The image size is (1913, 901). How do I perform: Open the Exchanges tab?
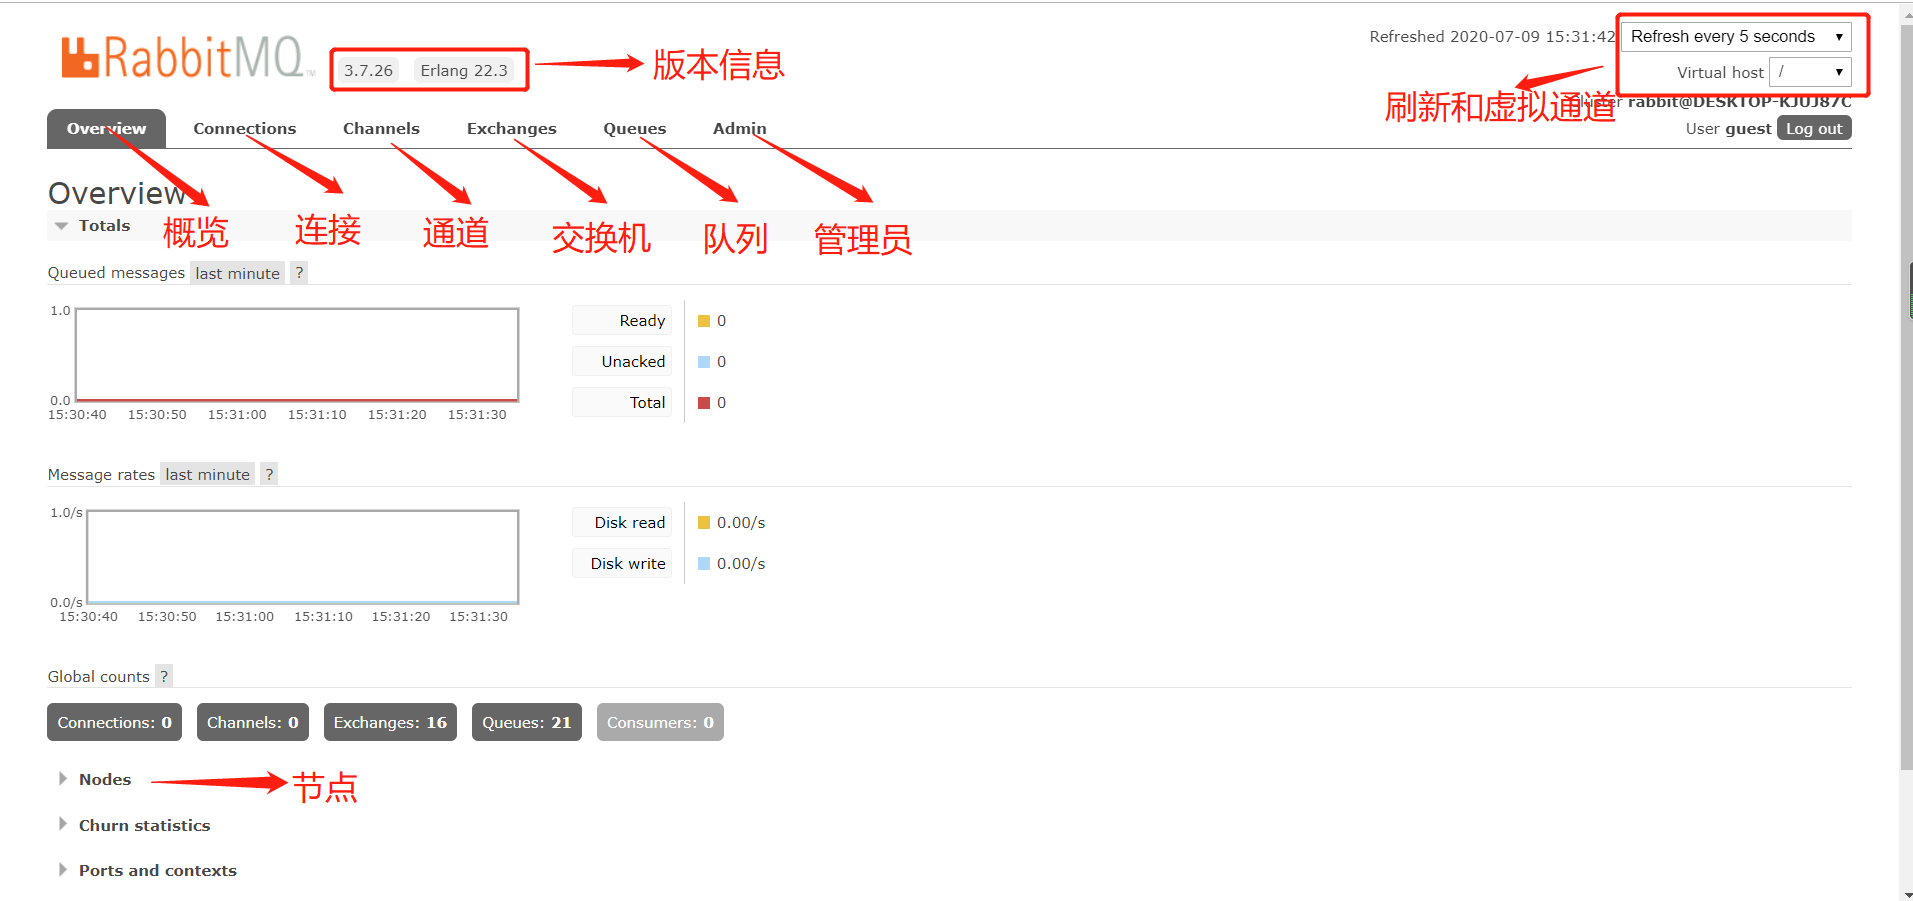click(512, 129)
